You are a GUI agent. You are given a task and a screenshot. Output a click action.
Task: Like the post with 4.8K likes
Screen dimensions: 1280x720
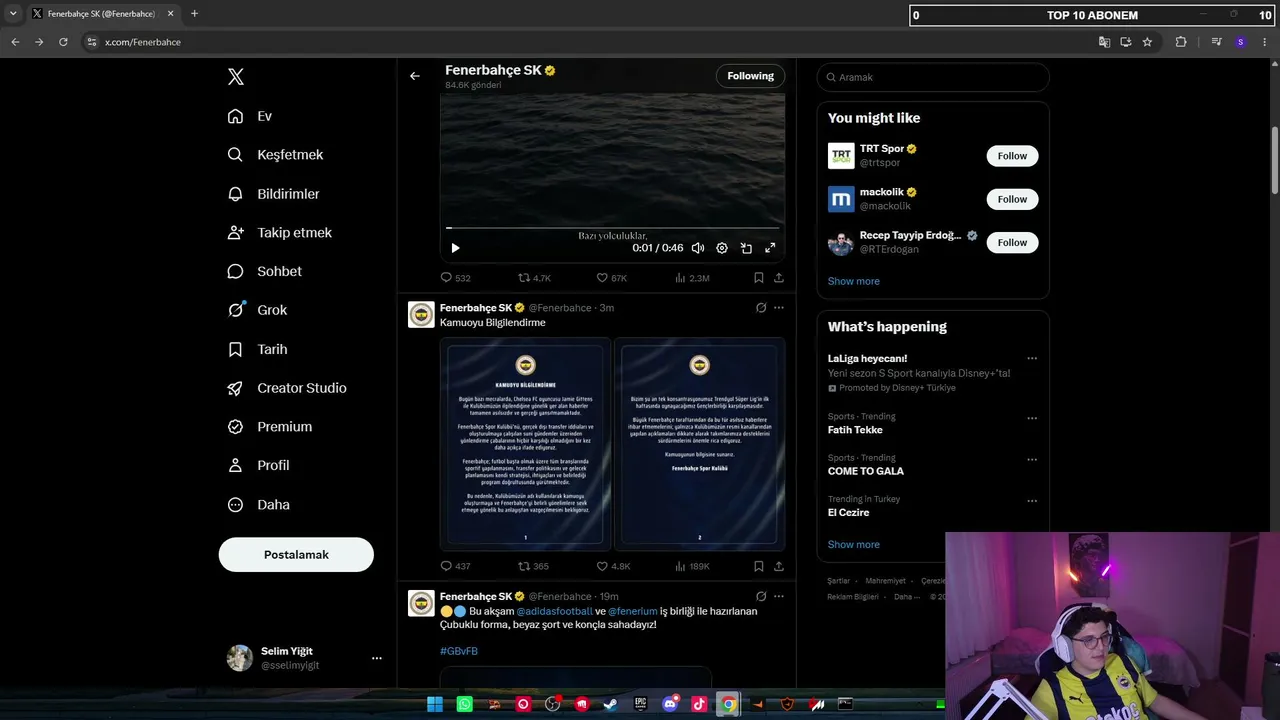[613, 566]
